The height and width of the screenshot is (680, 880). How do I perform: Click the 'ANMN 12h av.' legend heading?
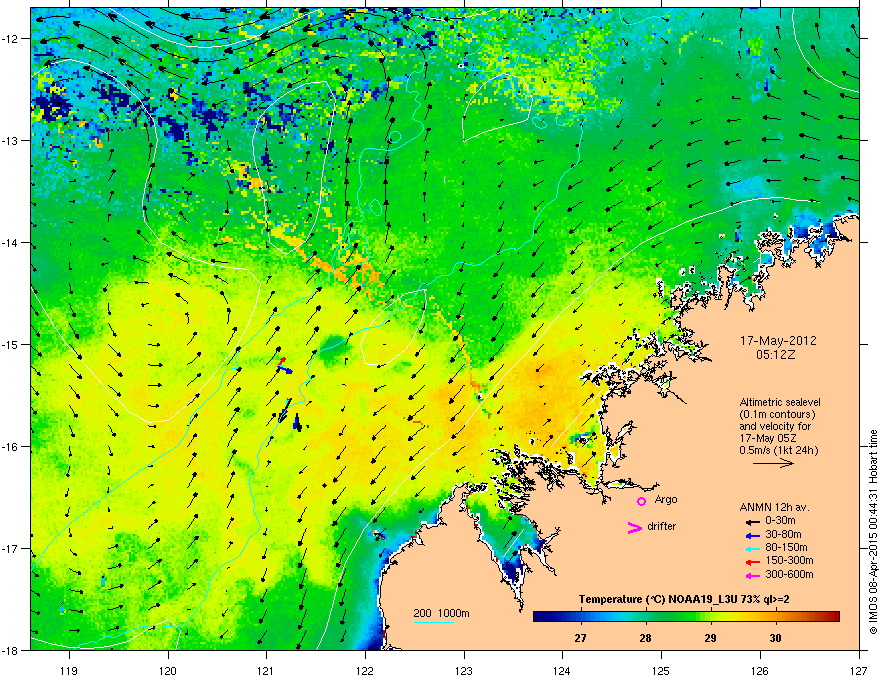(774, 508)
